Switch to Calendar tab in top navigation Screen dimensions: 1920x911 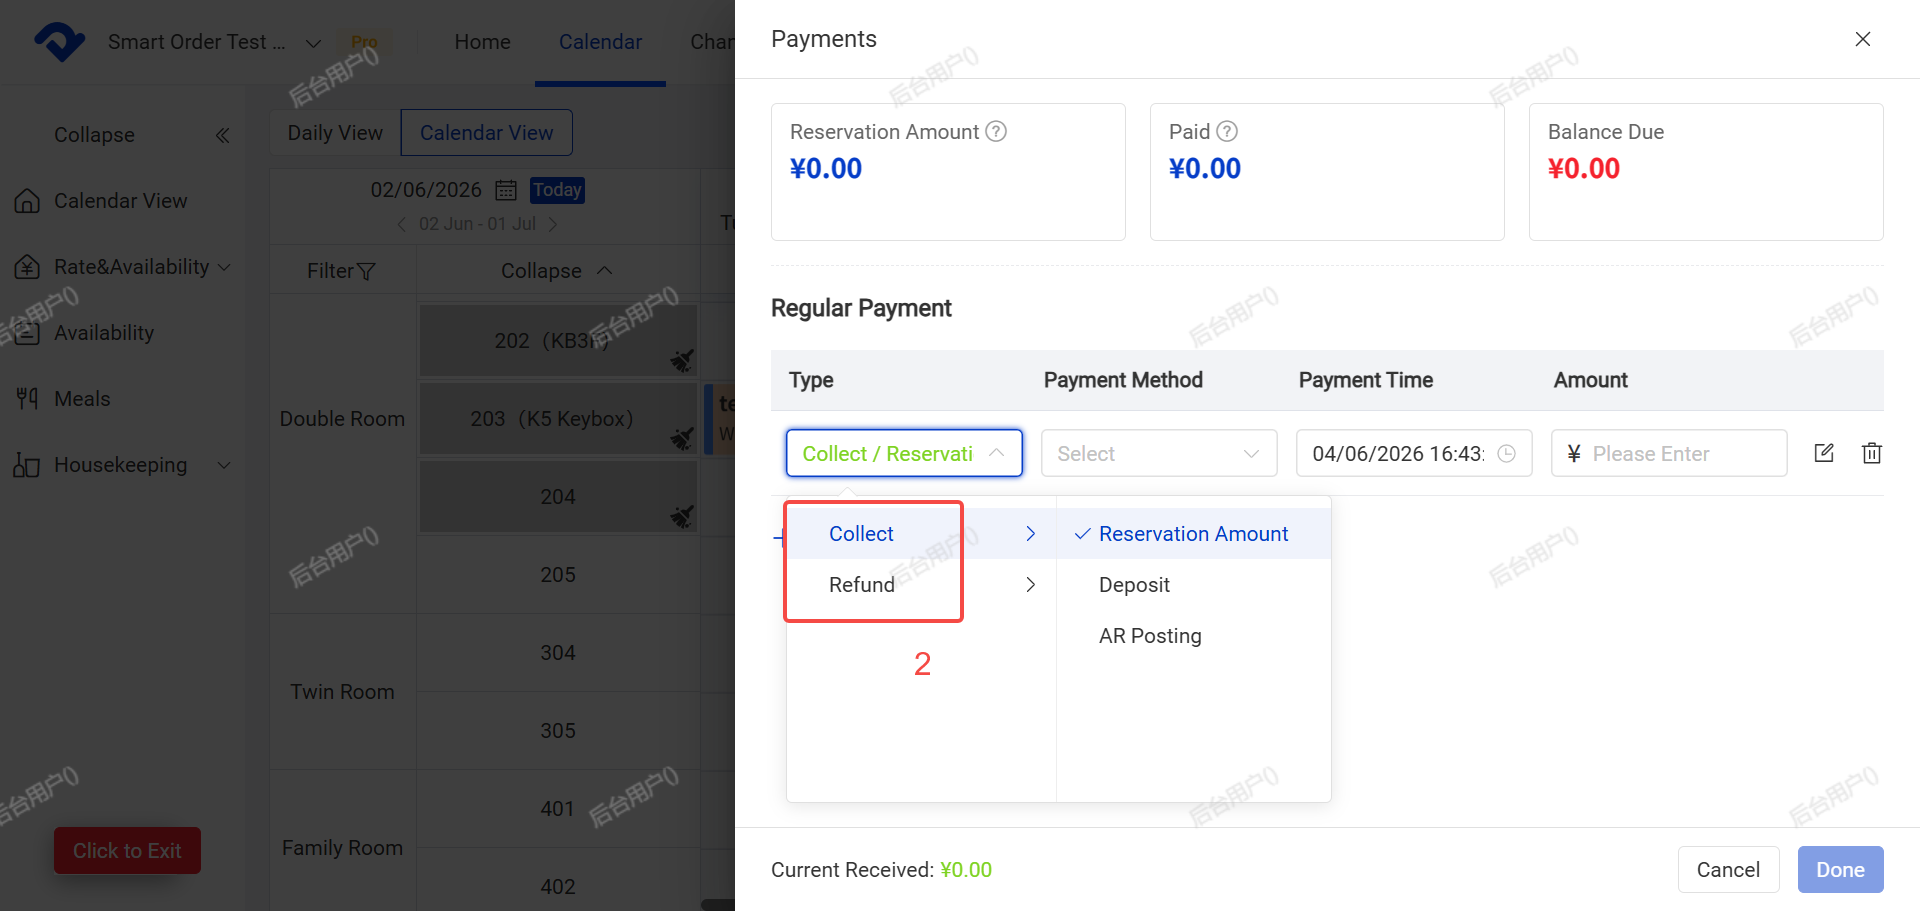tap(600, 42)
